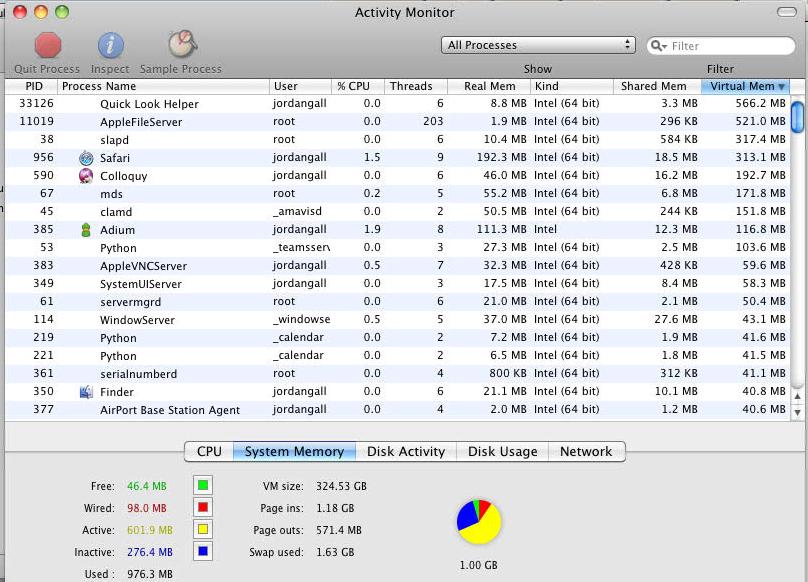Click the 566.2 MB virtual memory value

(761, 103)
